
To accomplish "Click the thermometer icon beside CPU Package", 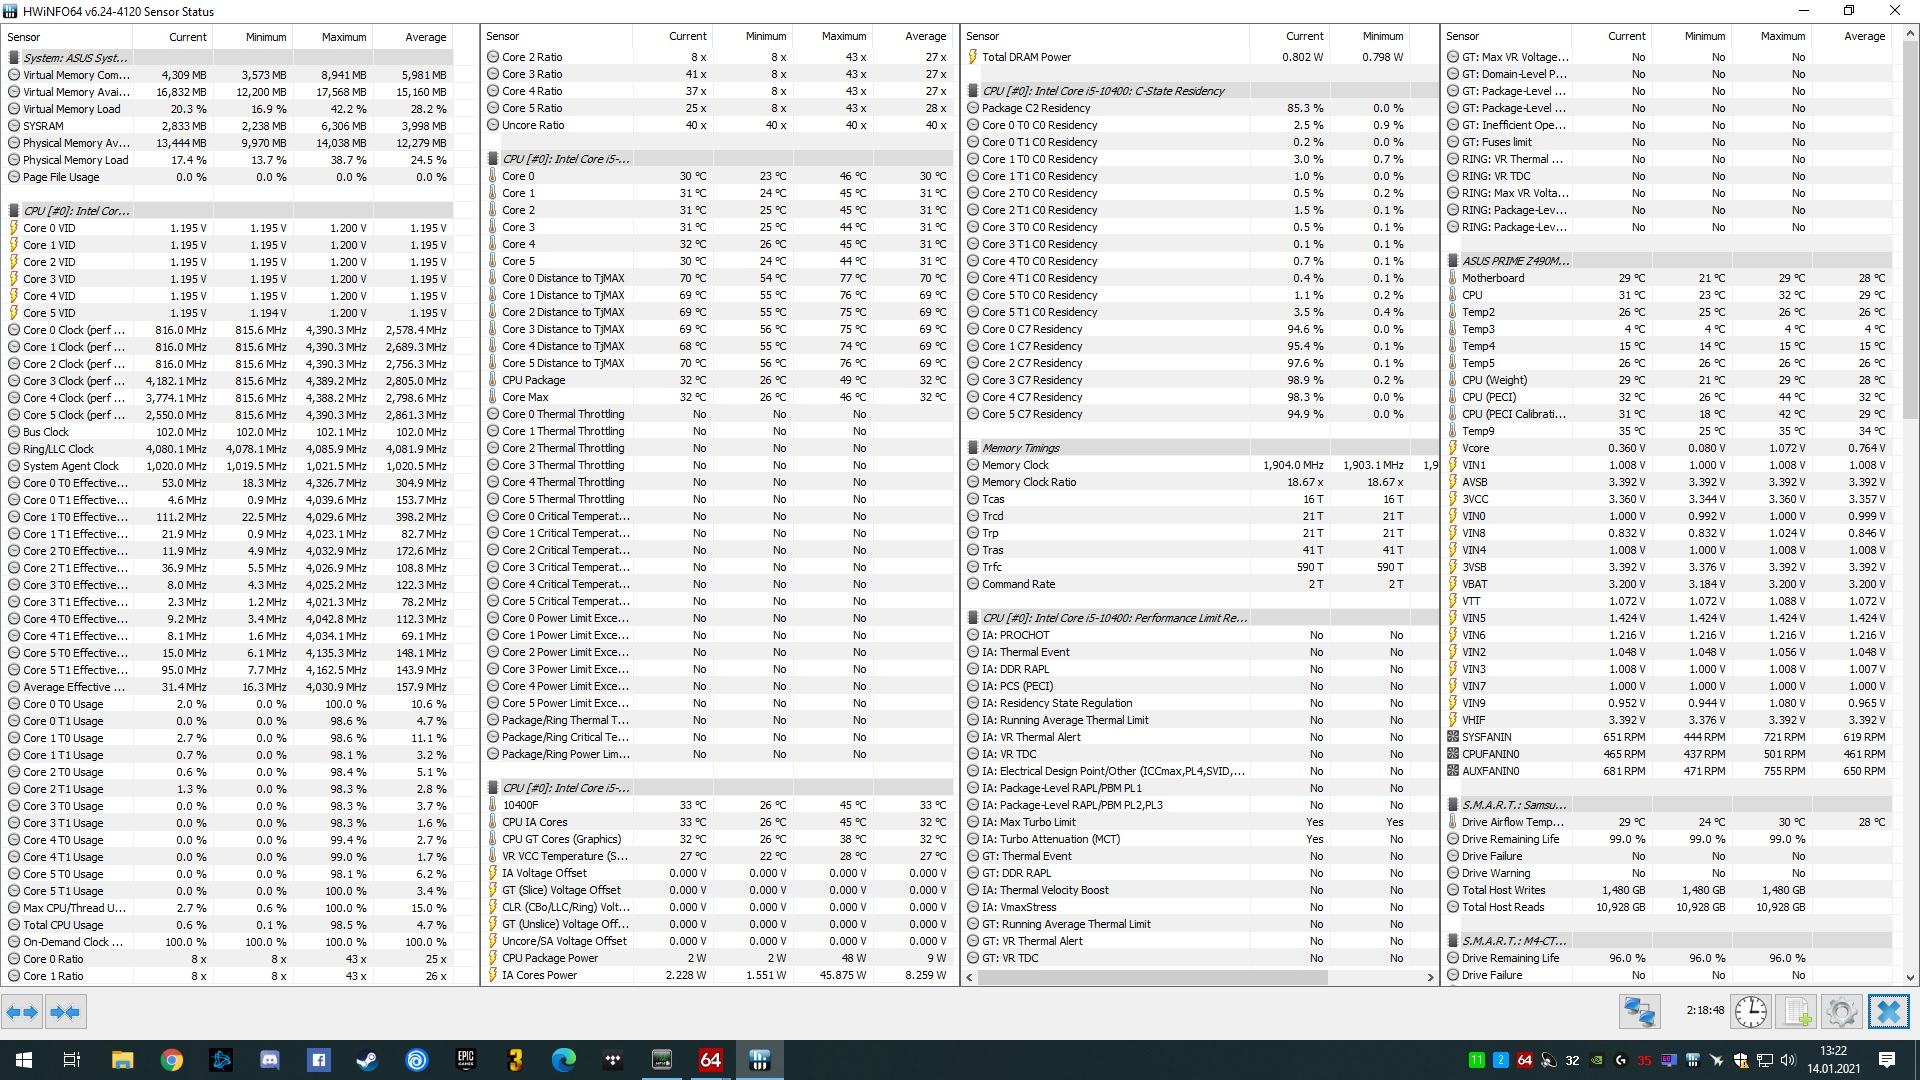I will tap(493, 380).
